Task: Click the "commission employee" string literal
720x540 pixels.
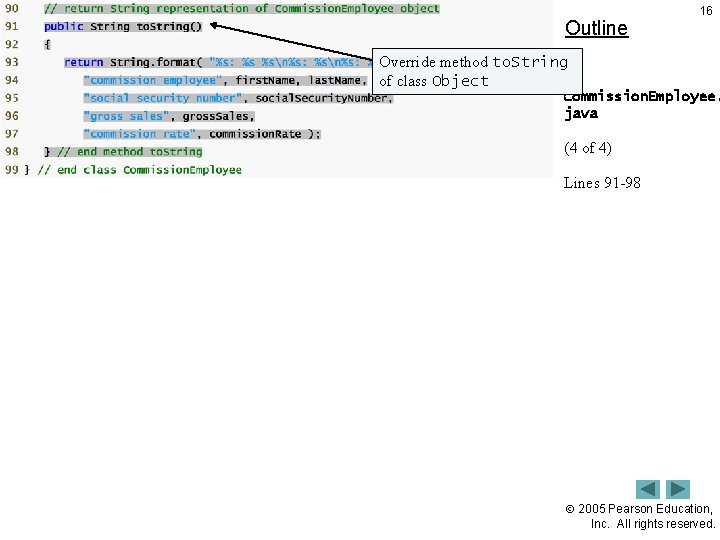Action: [x=153, y=80]
